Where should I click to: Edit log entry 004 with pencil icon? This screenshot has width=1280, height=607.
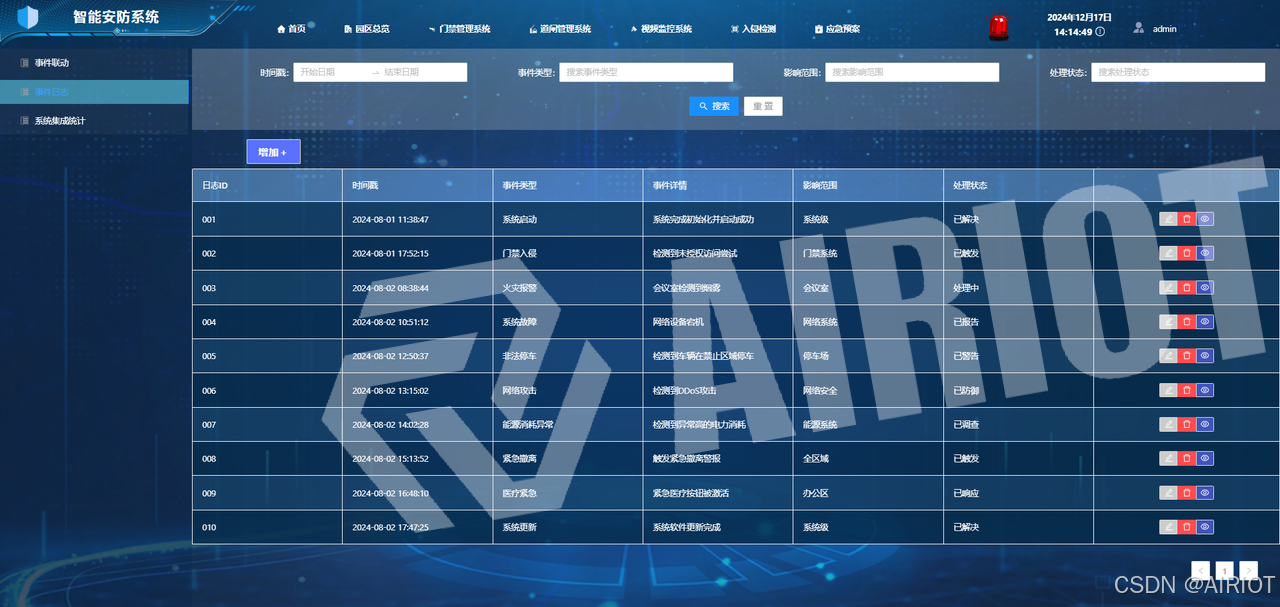click(1168, 322)
